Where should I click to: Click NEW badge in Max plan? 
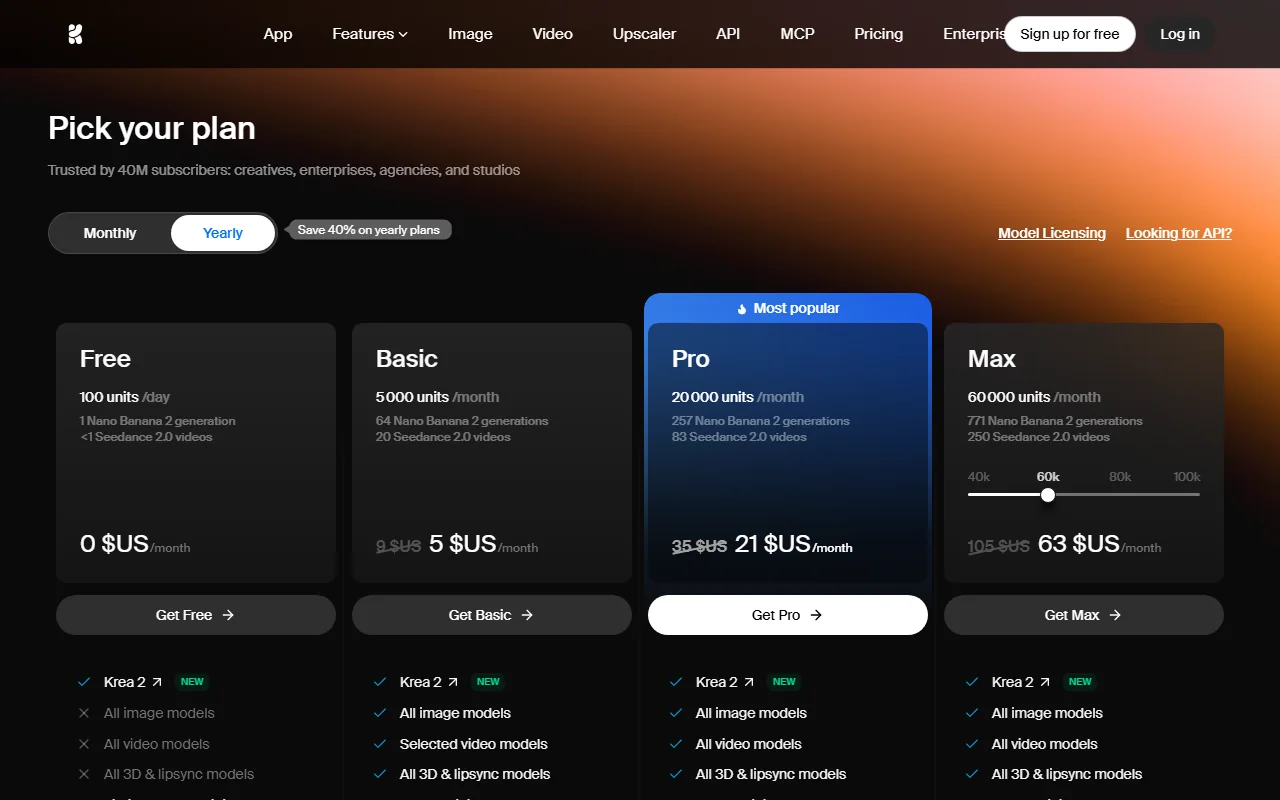1080,682
